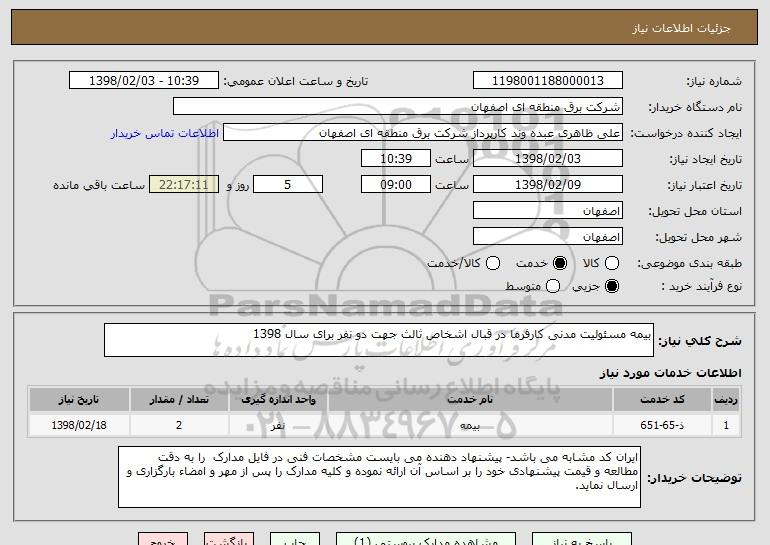Screen dimensions: 770x545
Task: Click service name cell بیمه
Action: point(470,425)
